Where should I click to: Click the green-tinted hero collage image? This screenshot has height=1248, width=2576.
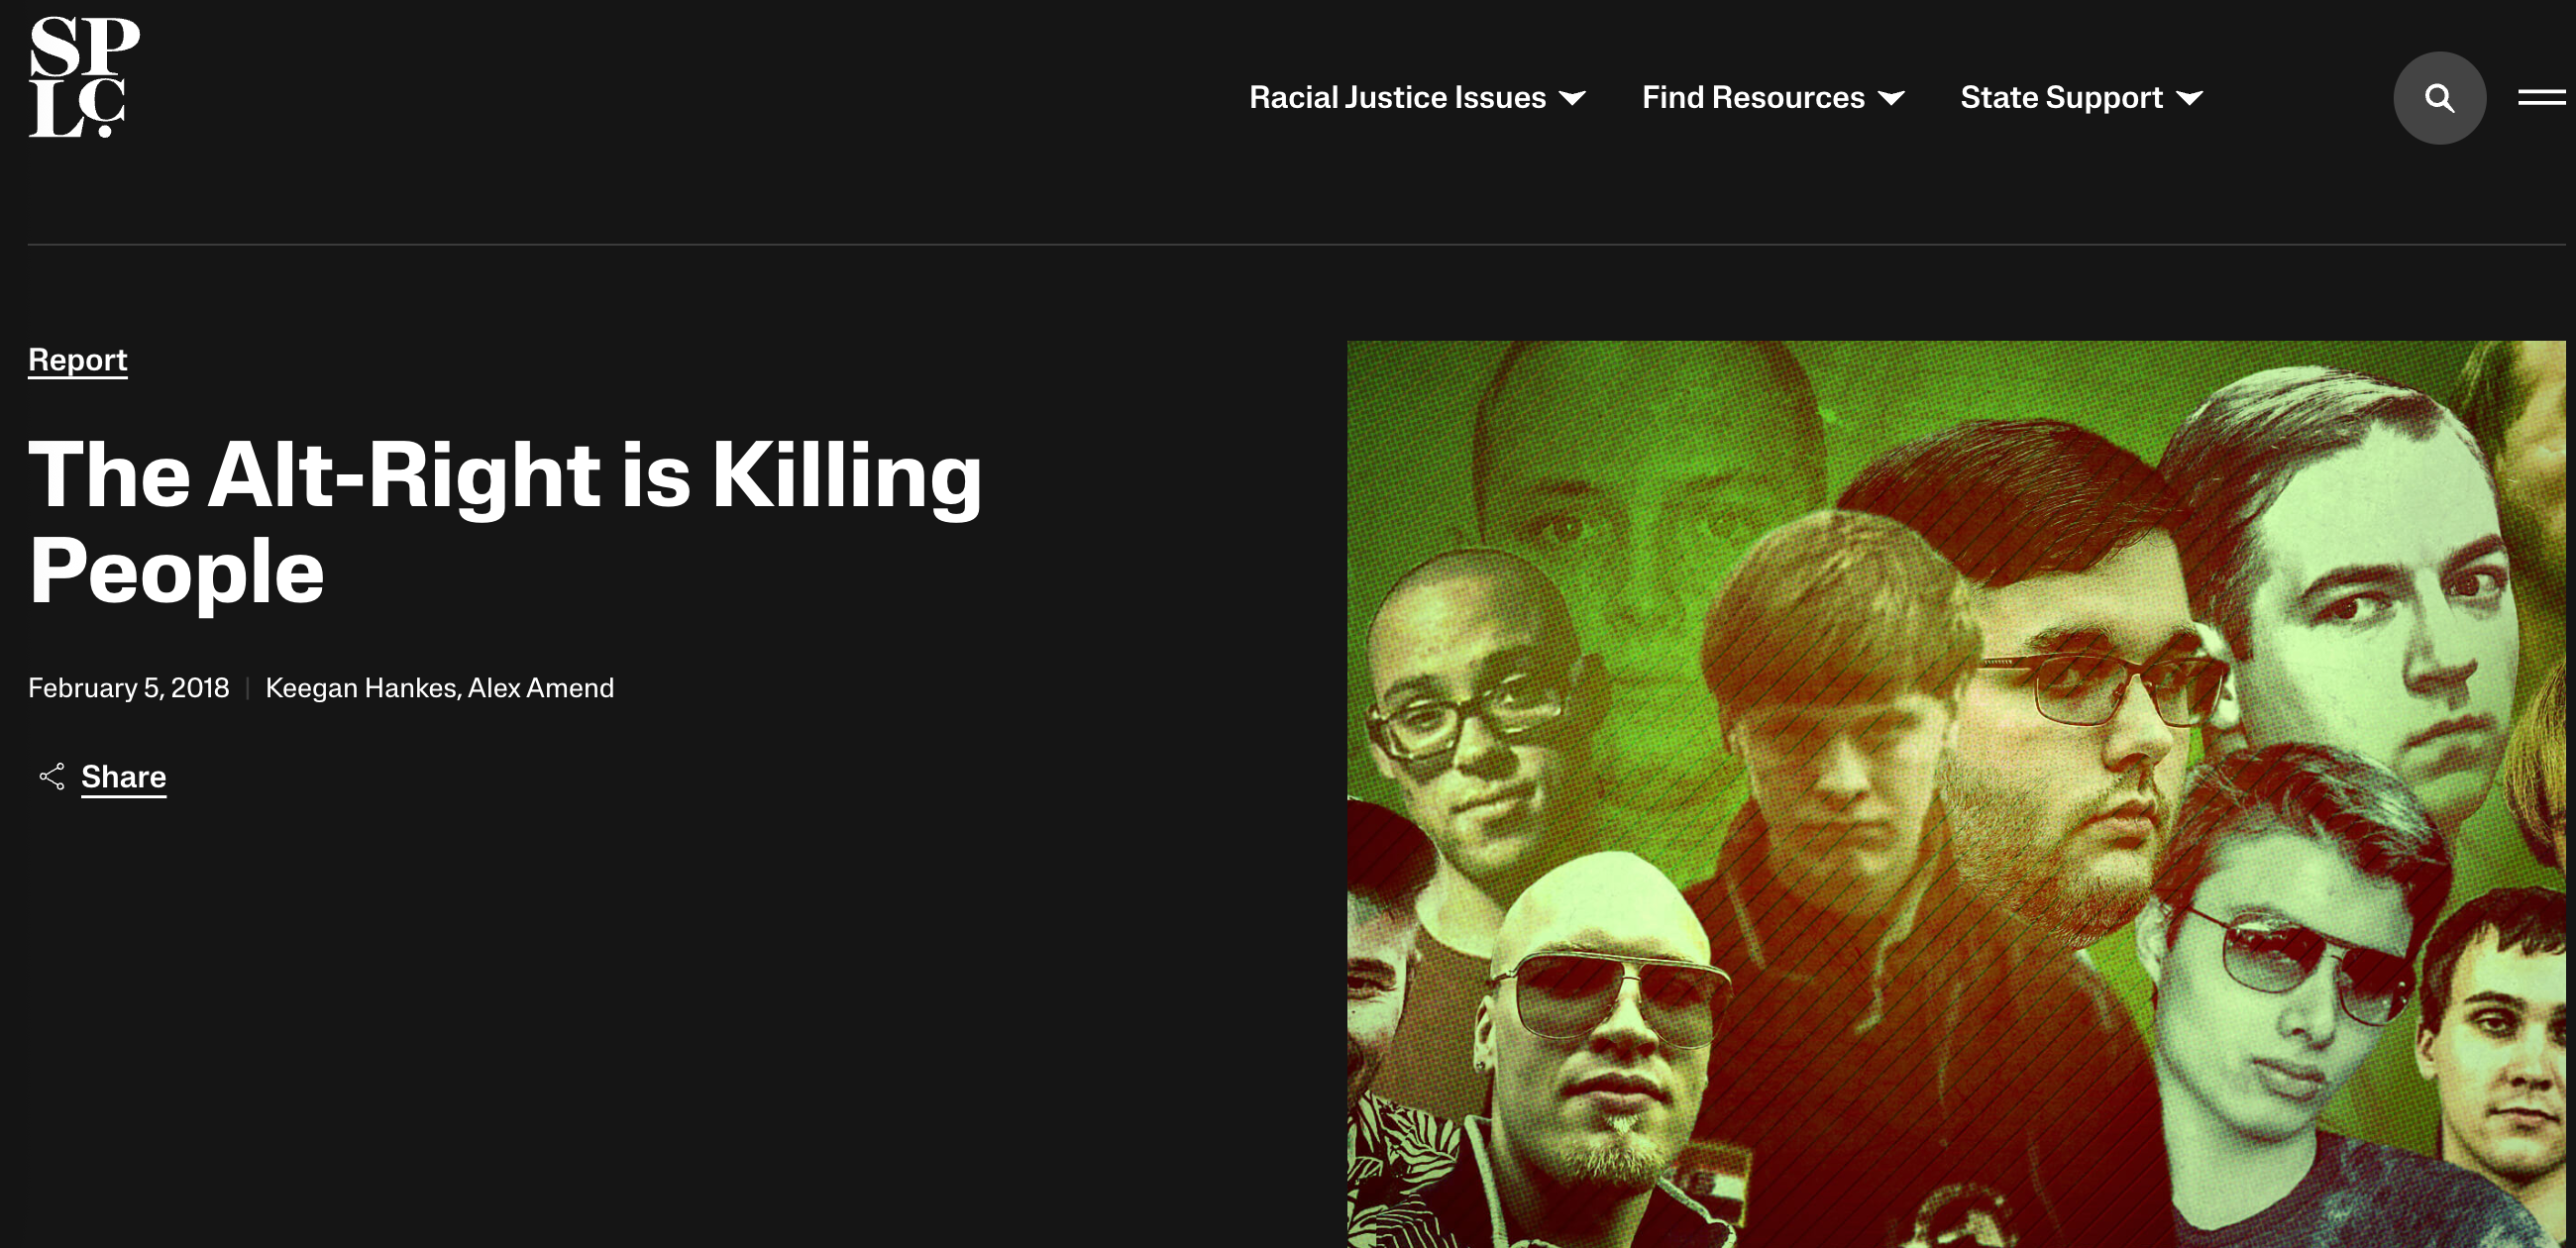[1955, 793]
